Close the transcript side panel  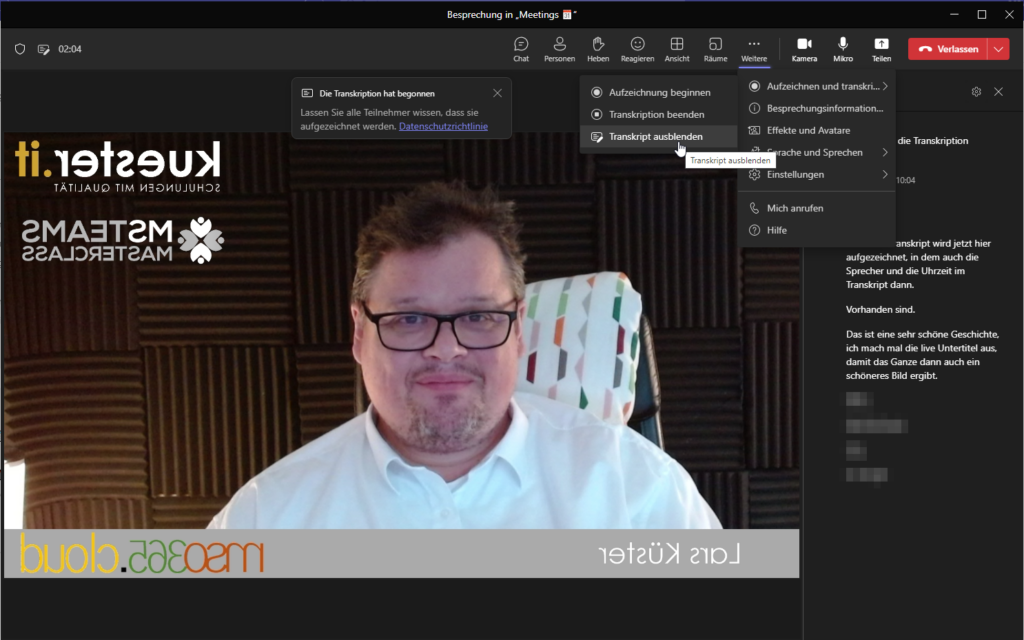[x=999, y=92]
